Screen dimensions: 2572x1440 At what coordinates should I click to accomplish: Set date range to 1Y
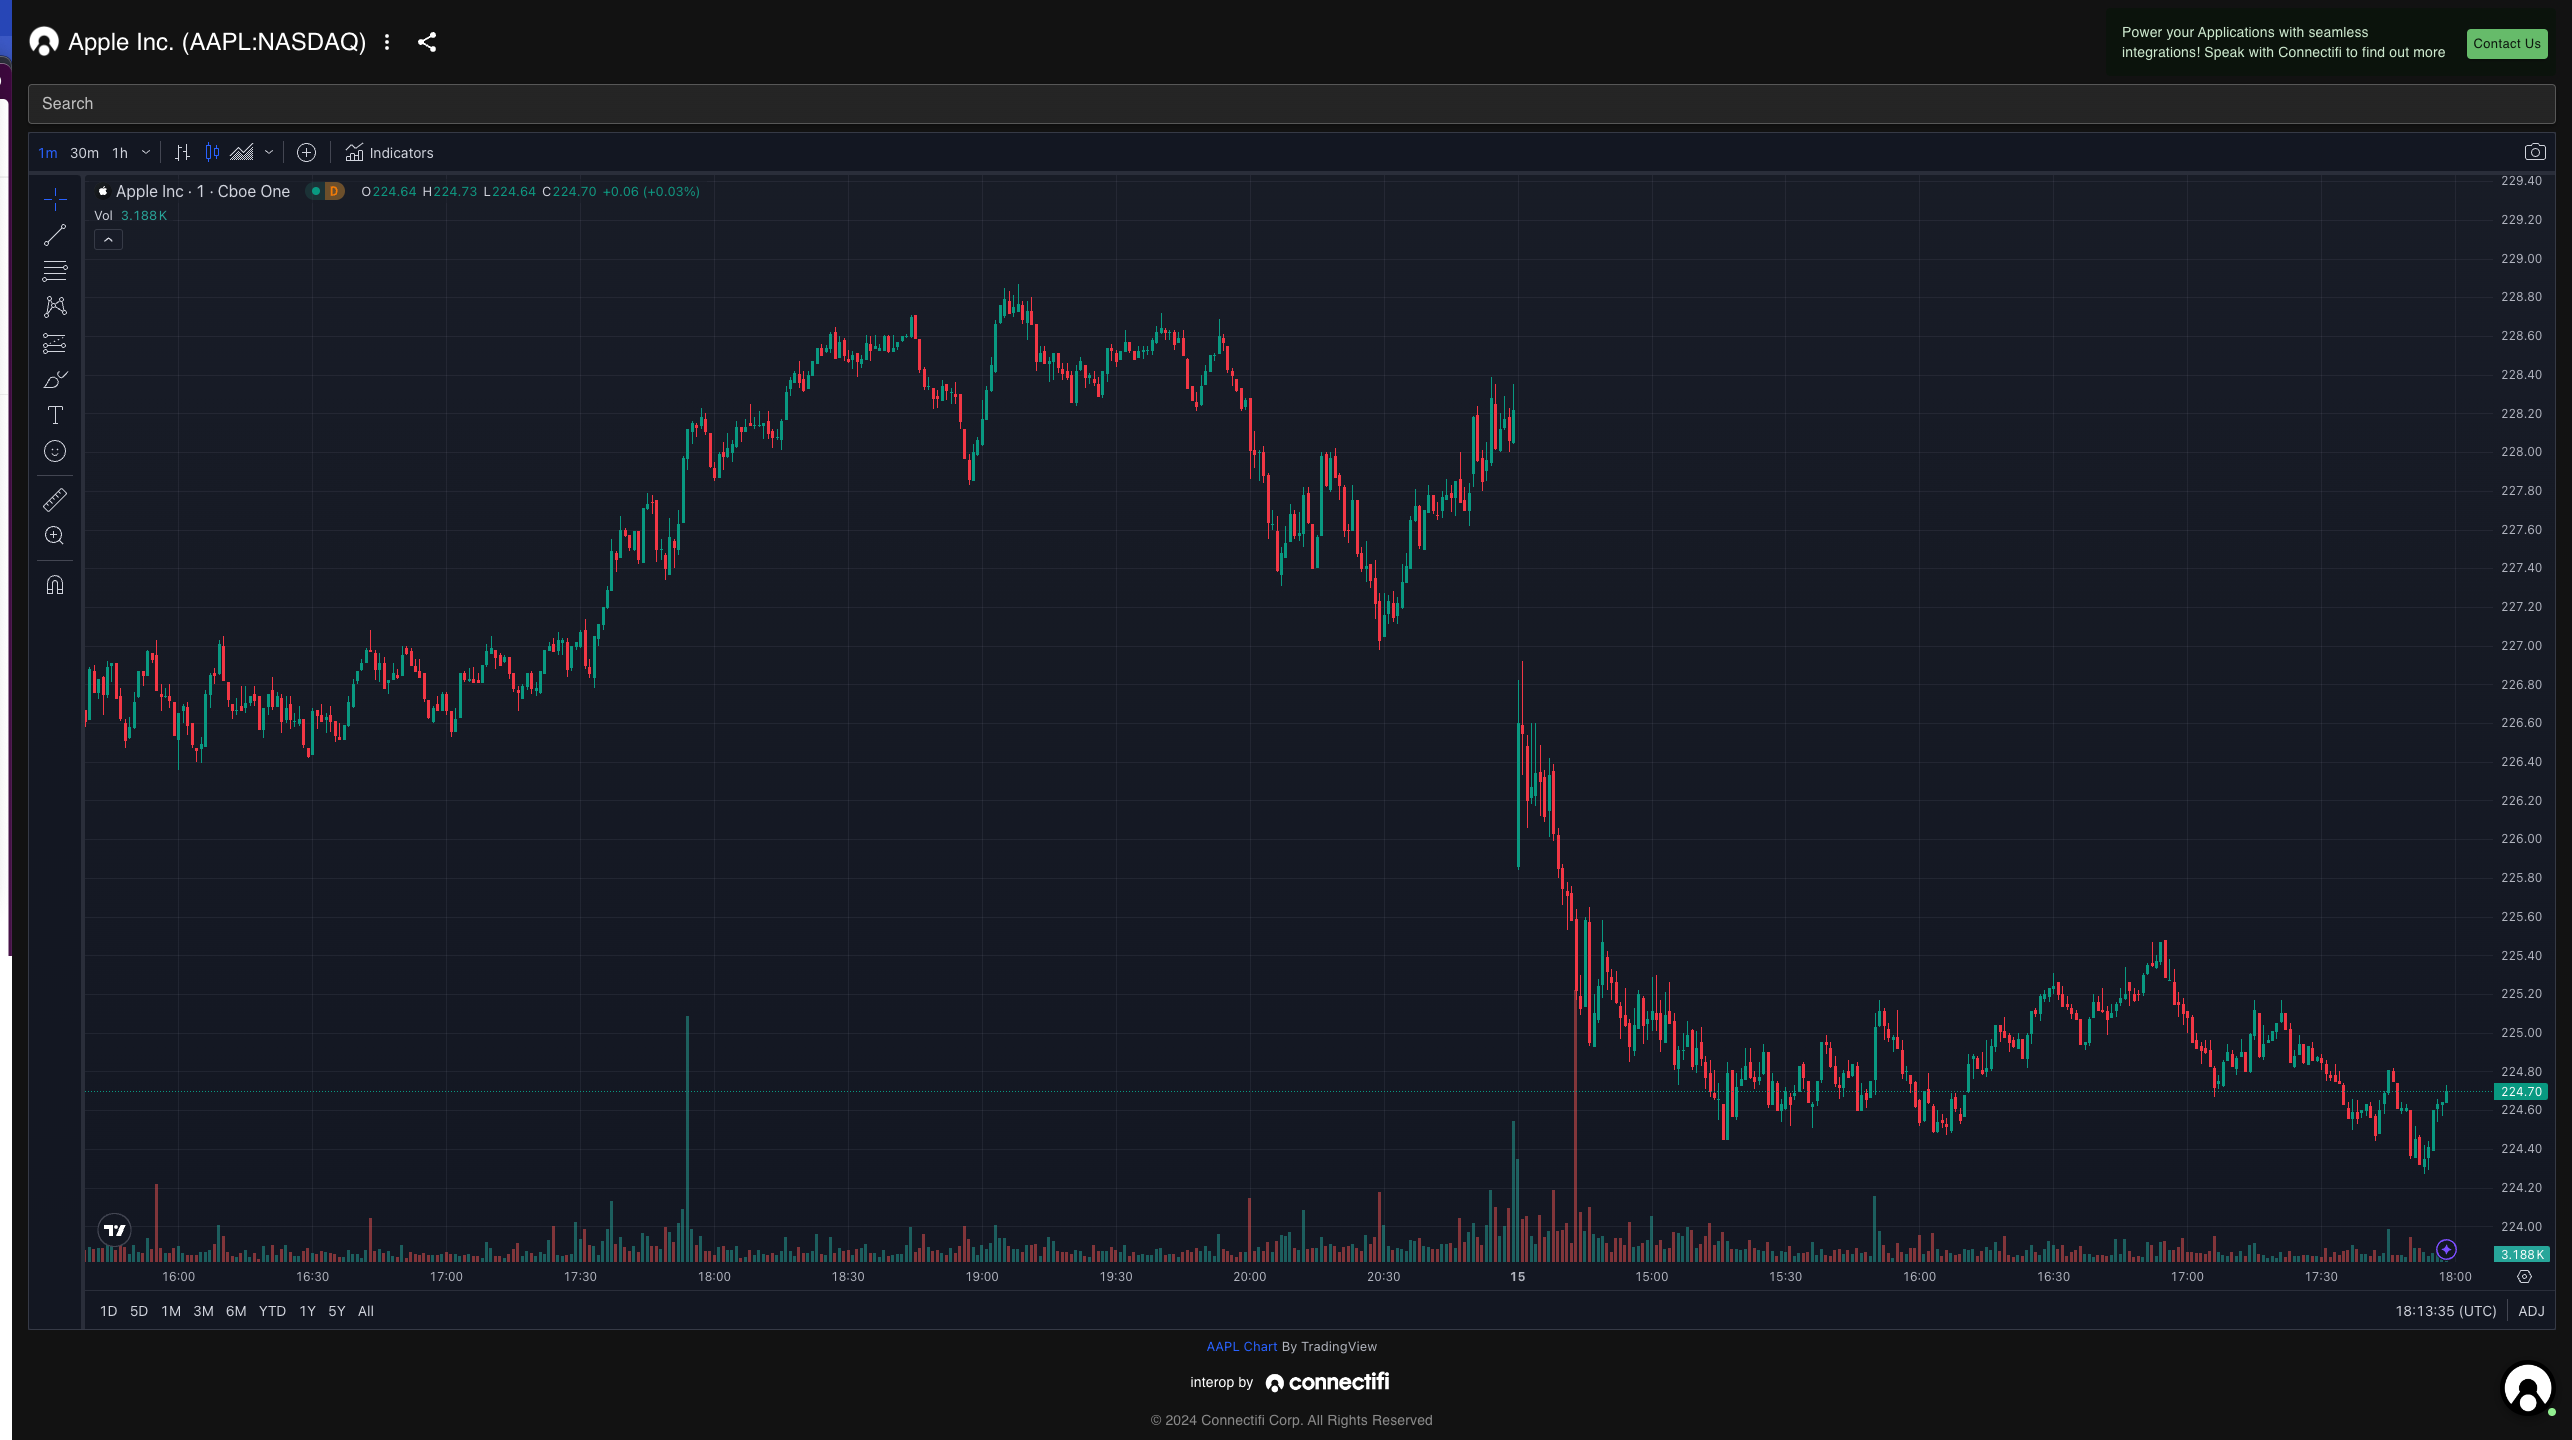pos(307,1311)
